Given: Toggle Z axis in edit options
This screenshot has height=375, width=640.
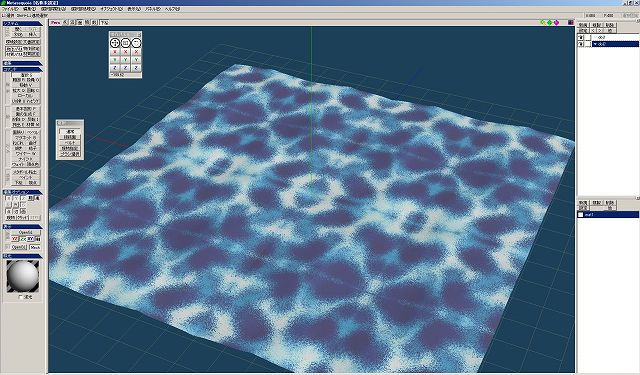Looking at the screenshot, I should (23, 198).
